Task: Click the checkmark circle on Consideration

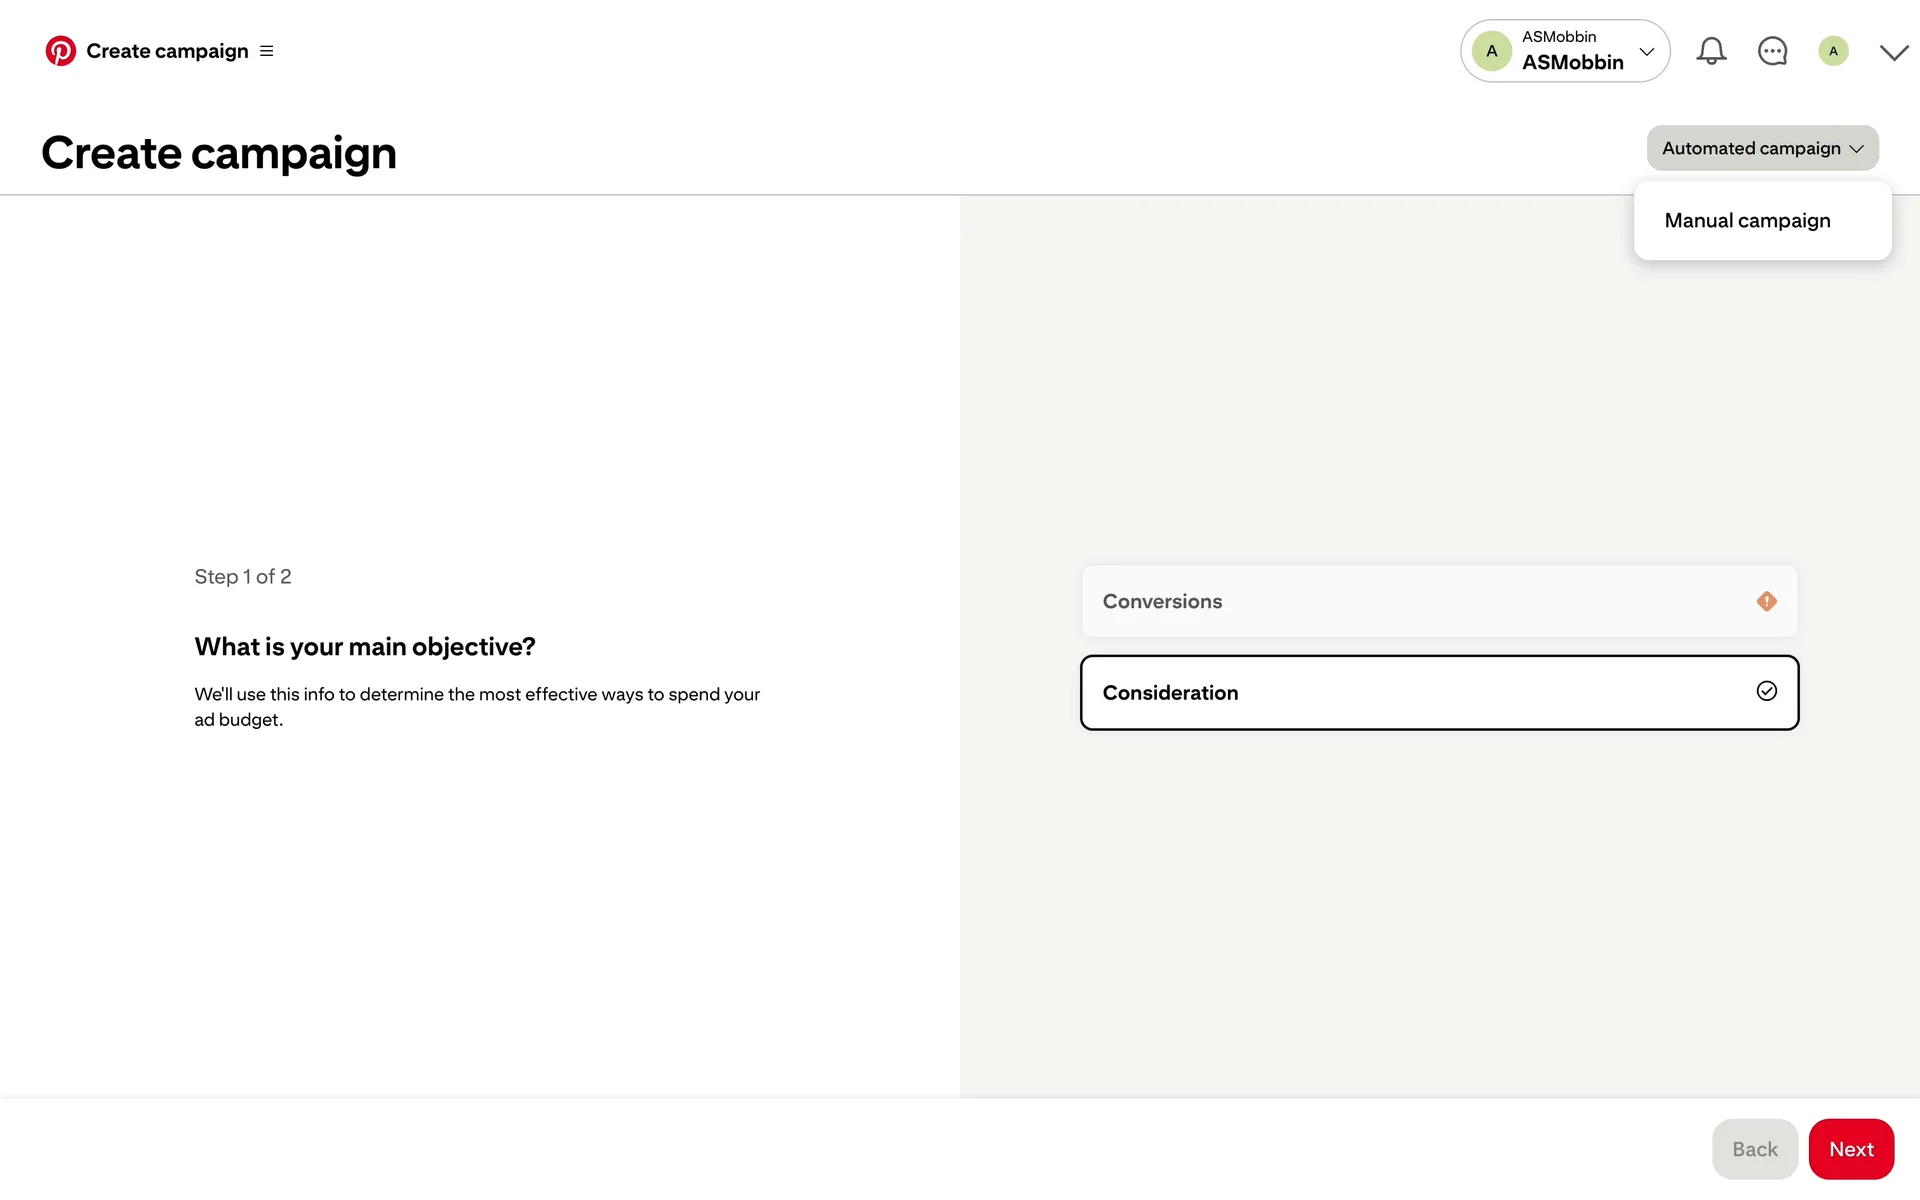Action: [1766, 691]
